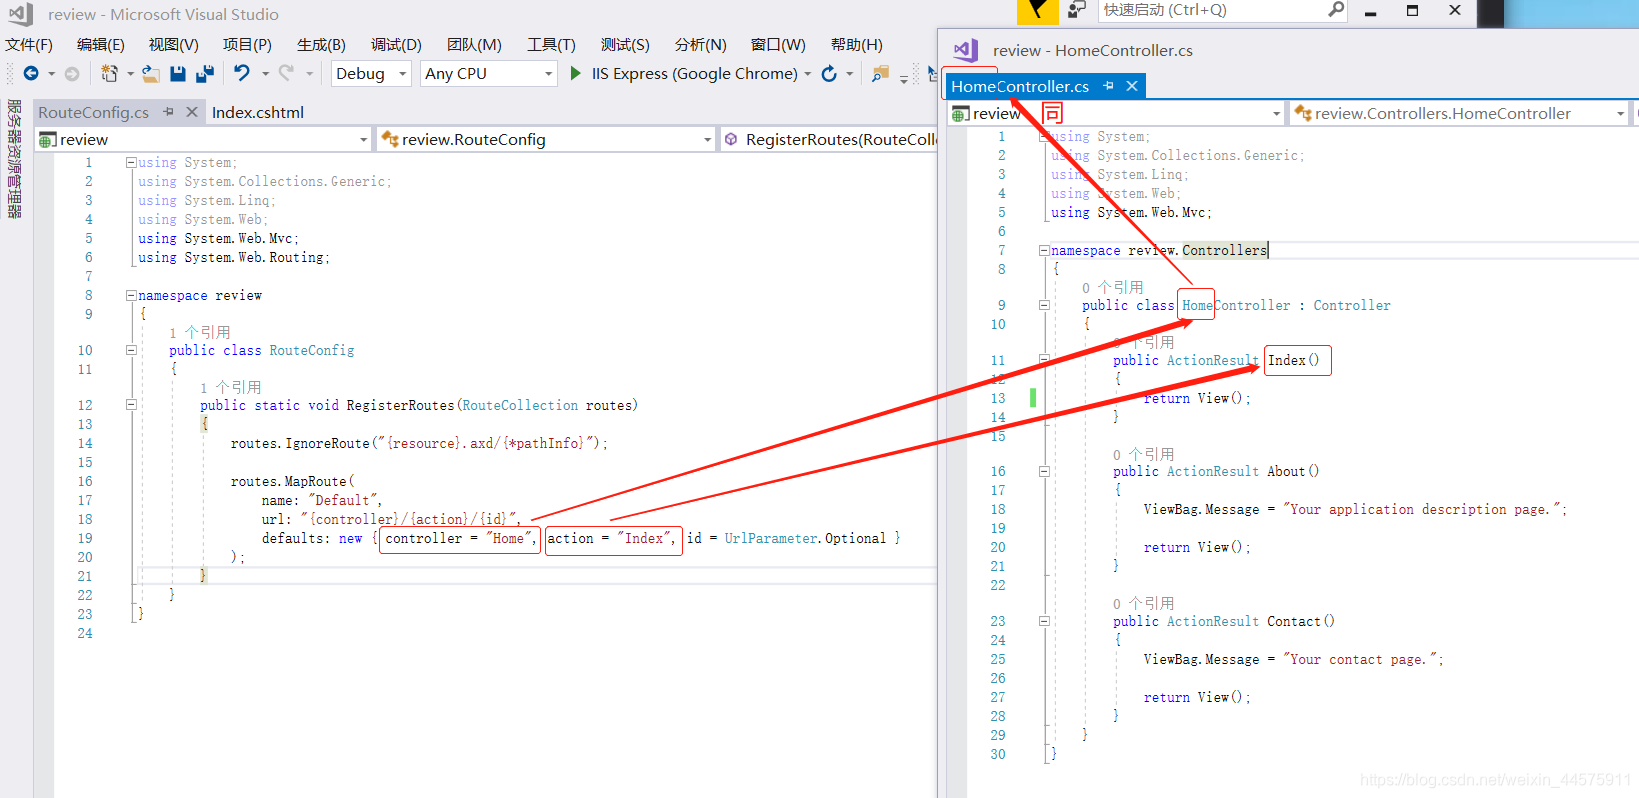Open the back navigation history dropdown
Image resolution: width=1639 pixels, height=798 pixels.
52,74
